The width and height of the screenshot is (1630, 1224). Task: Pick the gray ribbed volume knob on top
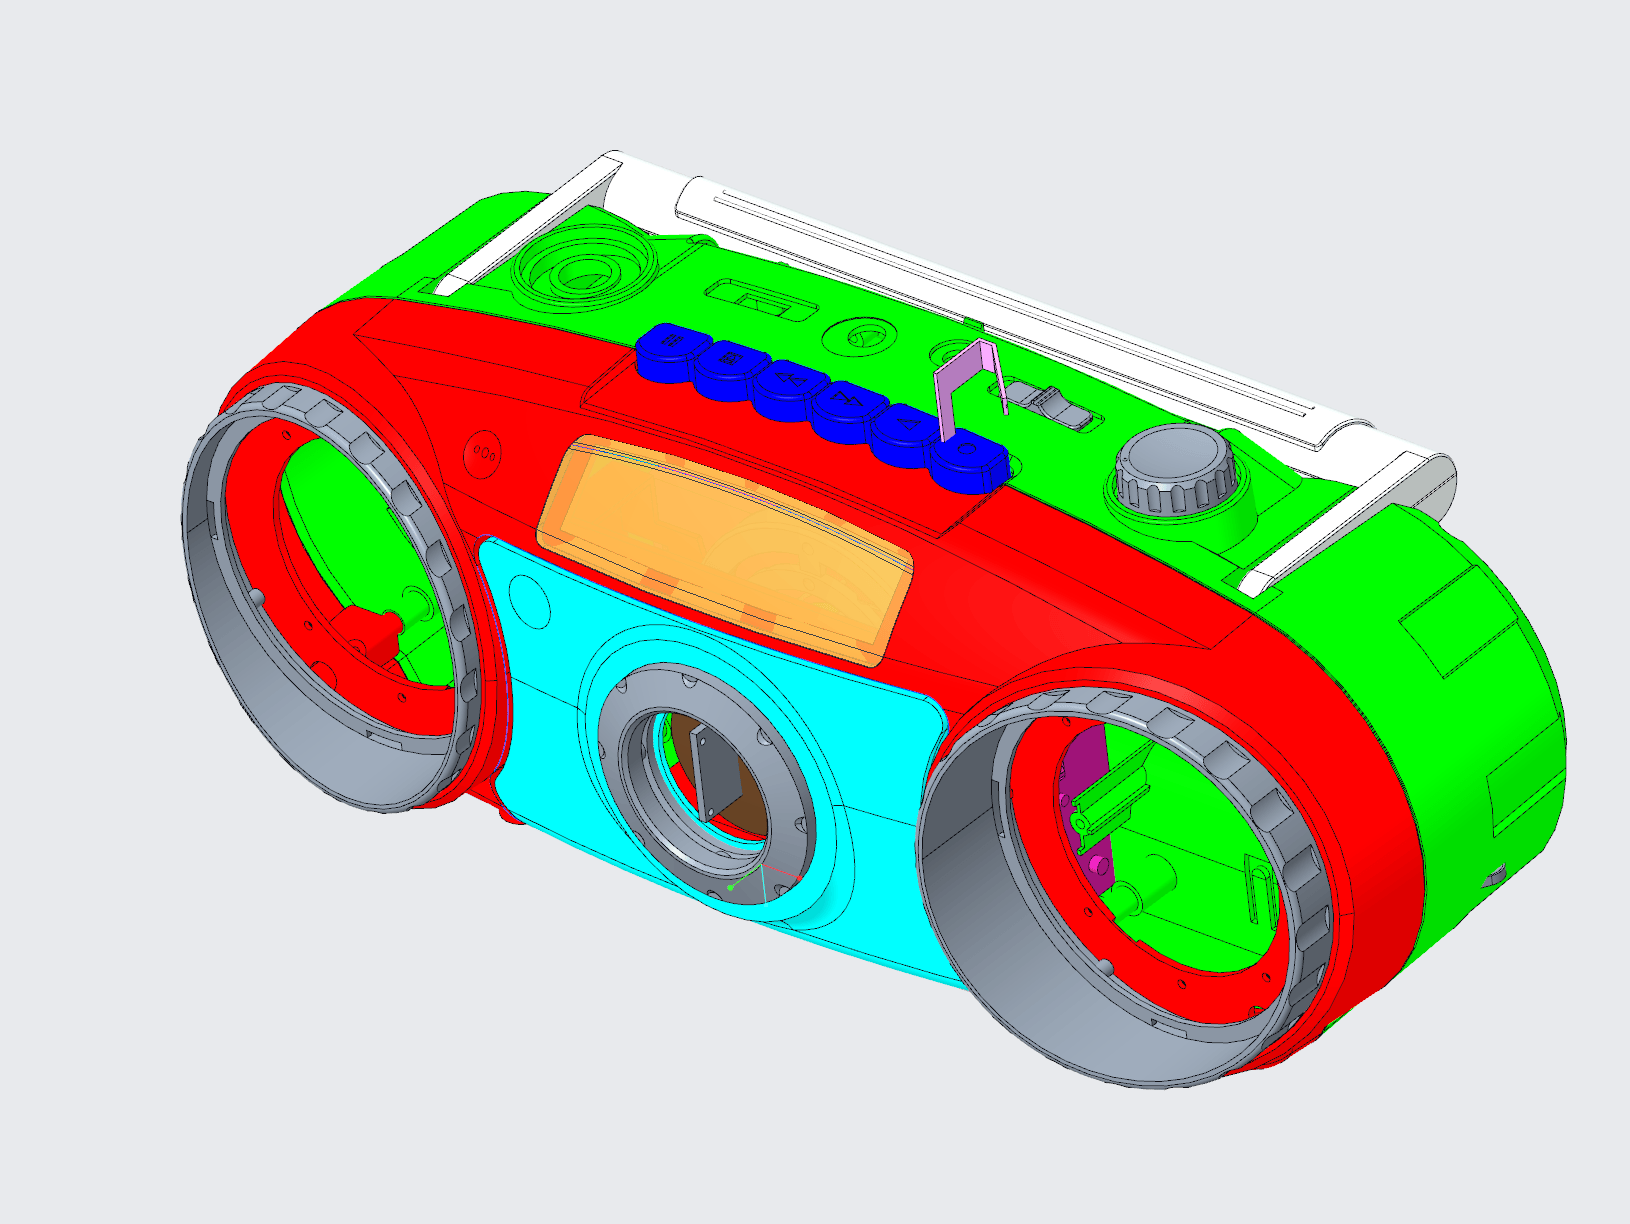[x=1176, y=468]
